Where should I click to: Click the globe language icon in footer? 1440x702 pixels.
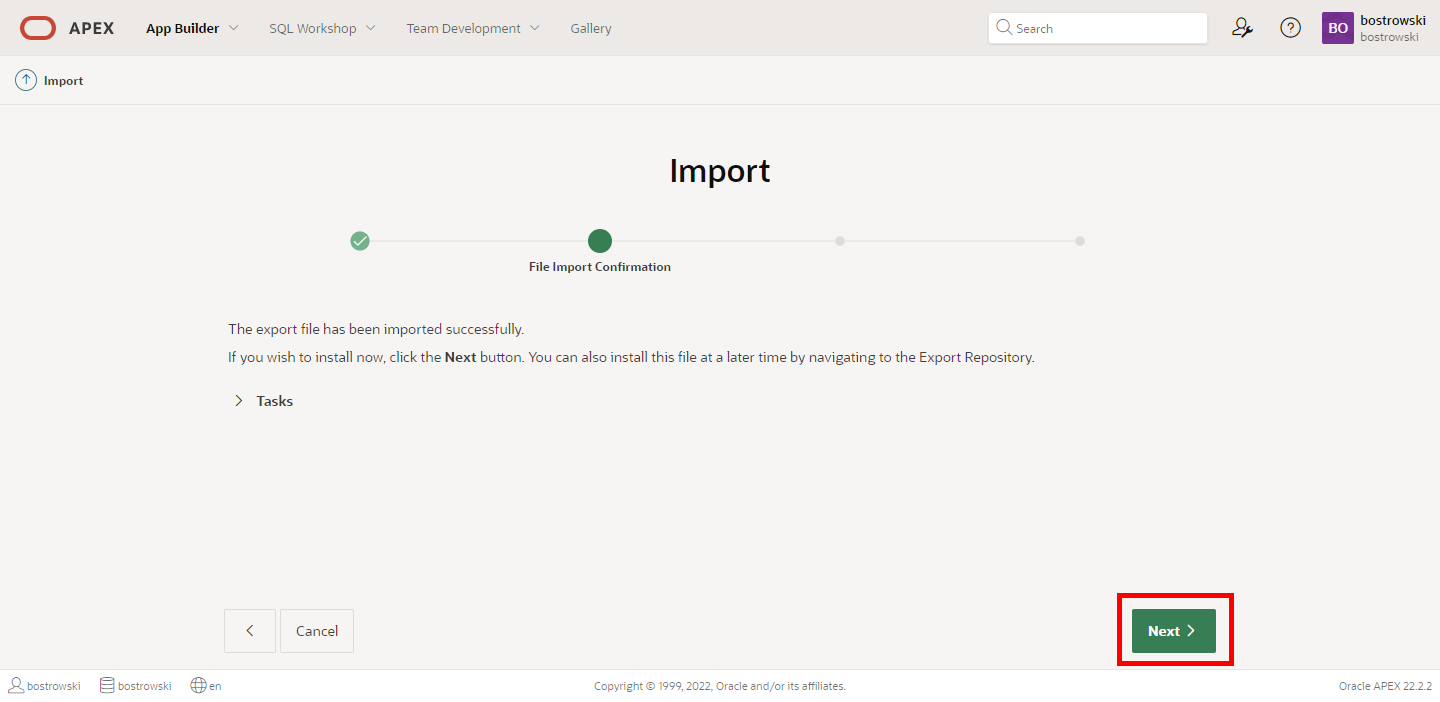coord(198,686)
